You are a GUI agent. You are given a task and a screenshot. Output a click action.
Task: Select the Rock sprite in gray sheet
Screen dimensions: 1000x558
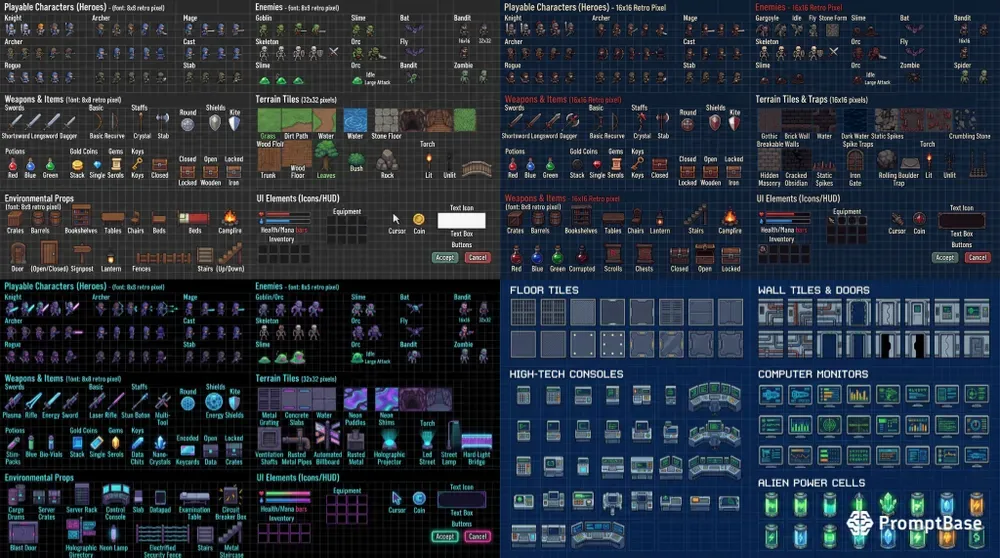point(386,161)
